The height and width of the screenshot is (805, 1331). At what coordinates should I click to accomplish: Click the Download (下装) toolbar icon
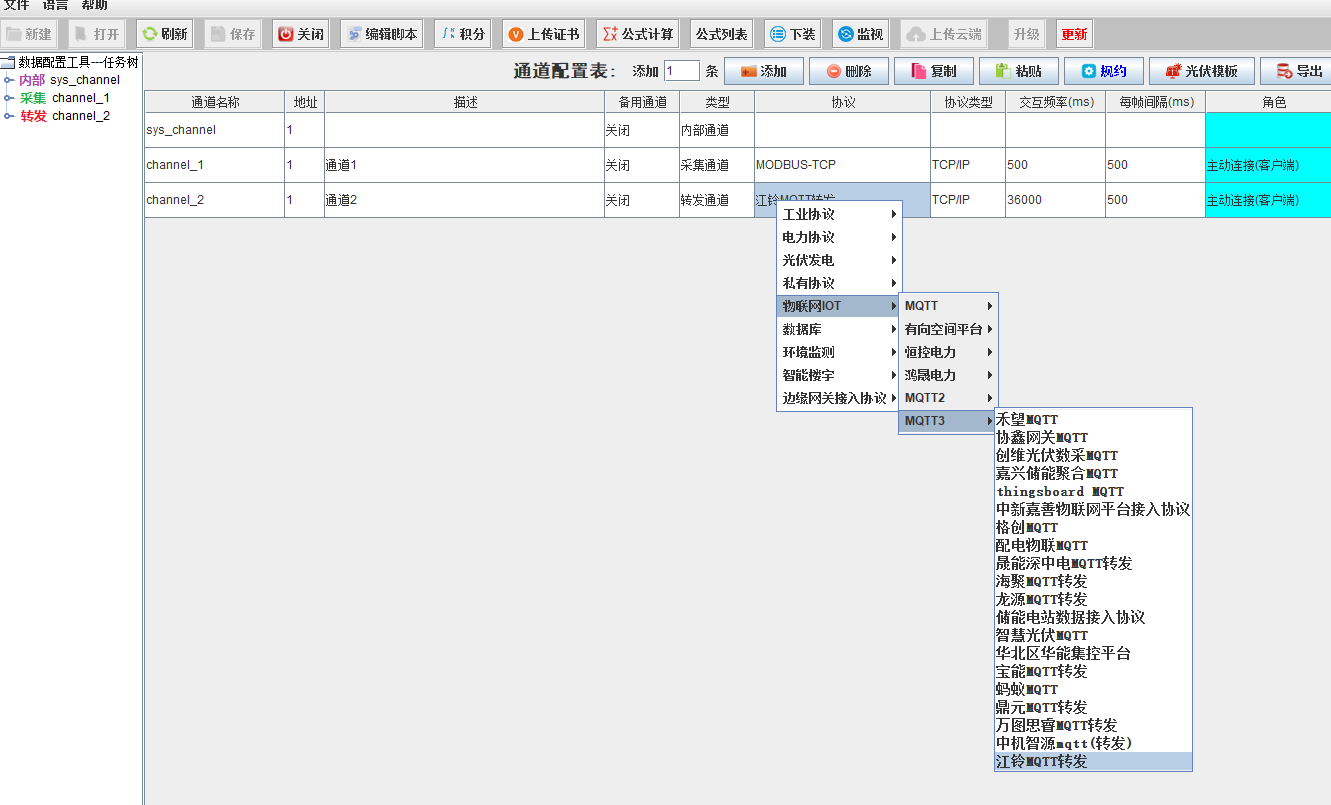(778, 34)
